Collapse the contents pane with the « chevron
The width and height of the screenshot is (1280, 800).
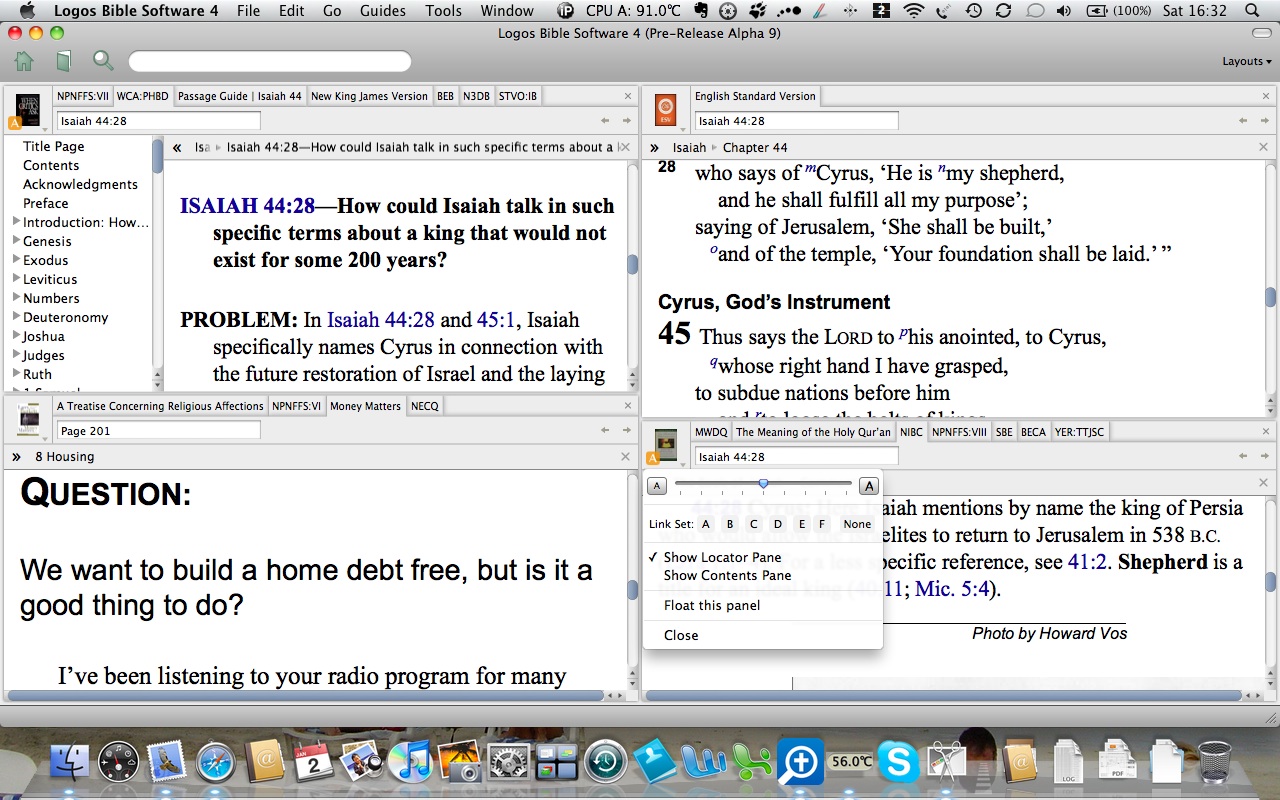(177, 147)
